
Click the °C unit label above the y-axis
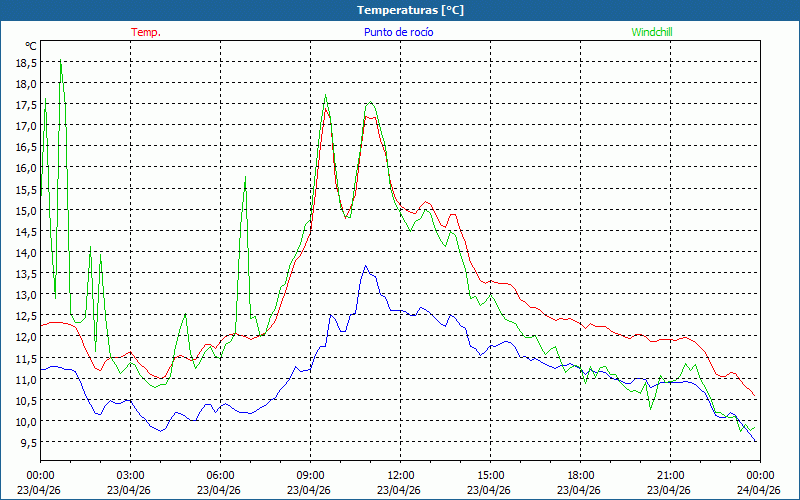31,46
